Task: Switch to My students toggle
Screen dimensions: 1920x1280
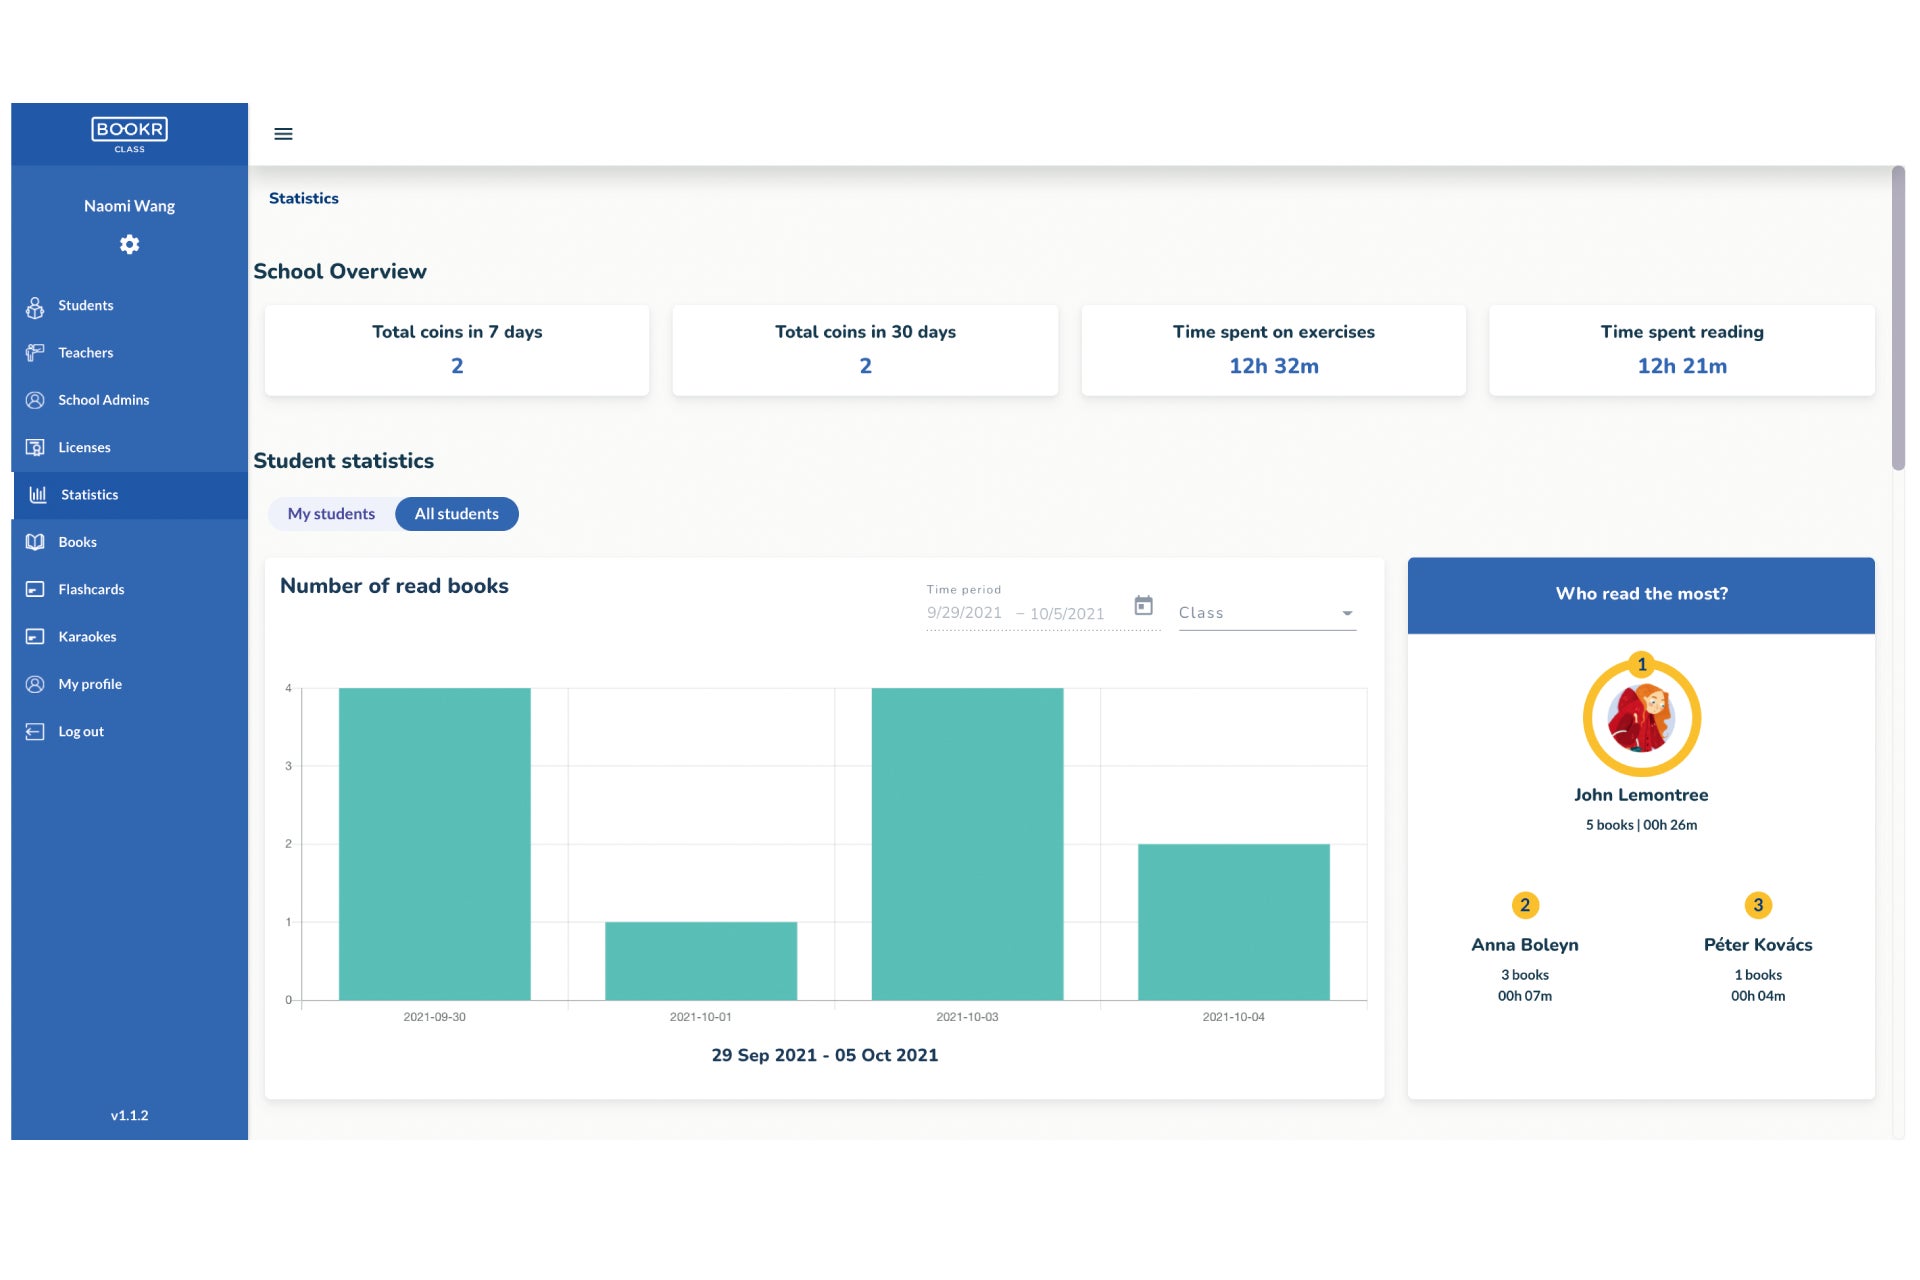Action: coord(331,514)
